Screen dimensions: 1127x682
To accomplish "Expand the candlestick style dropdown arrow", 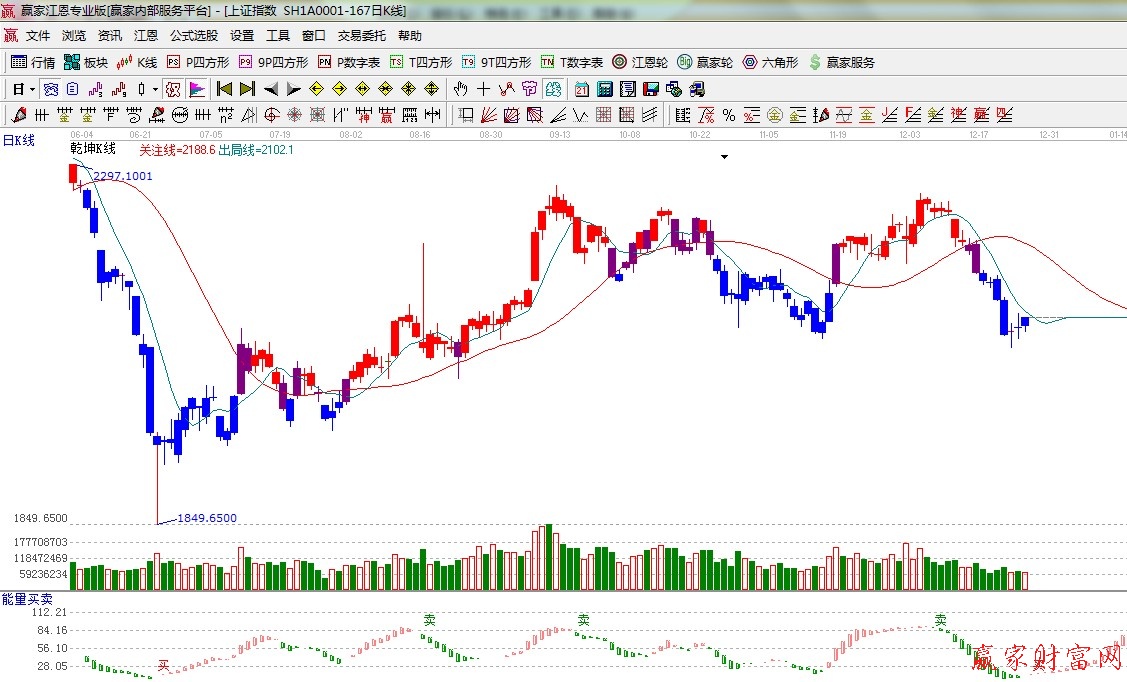I will 155,89.
